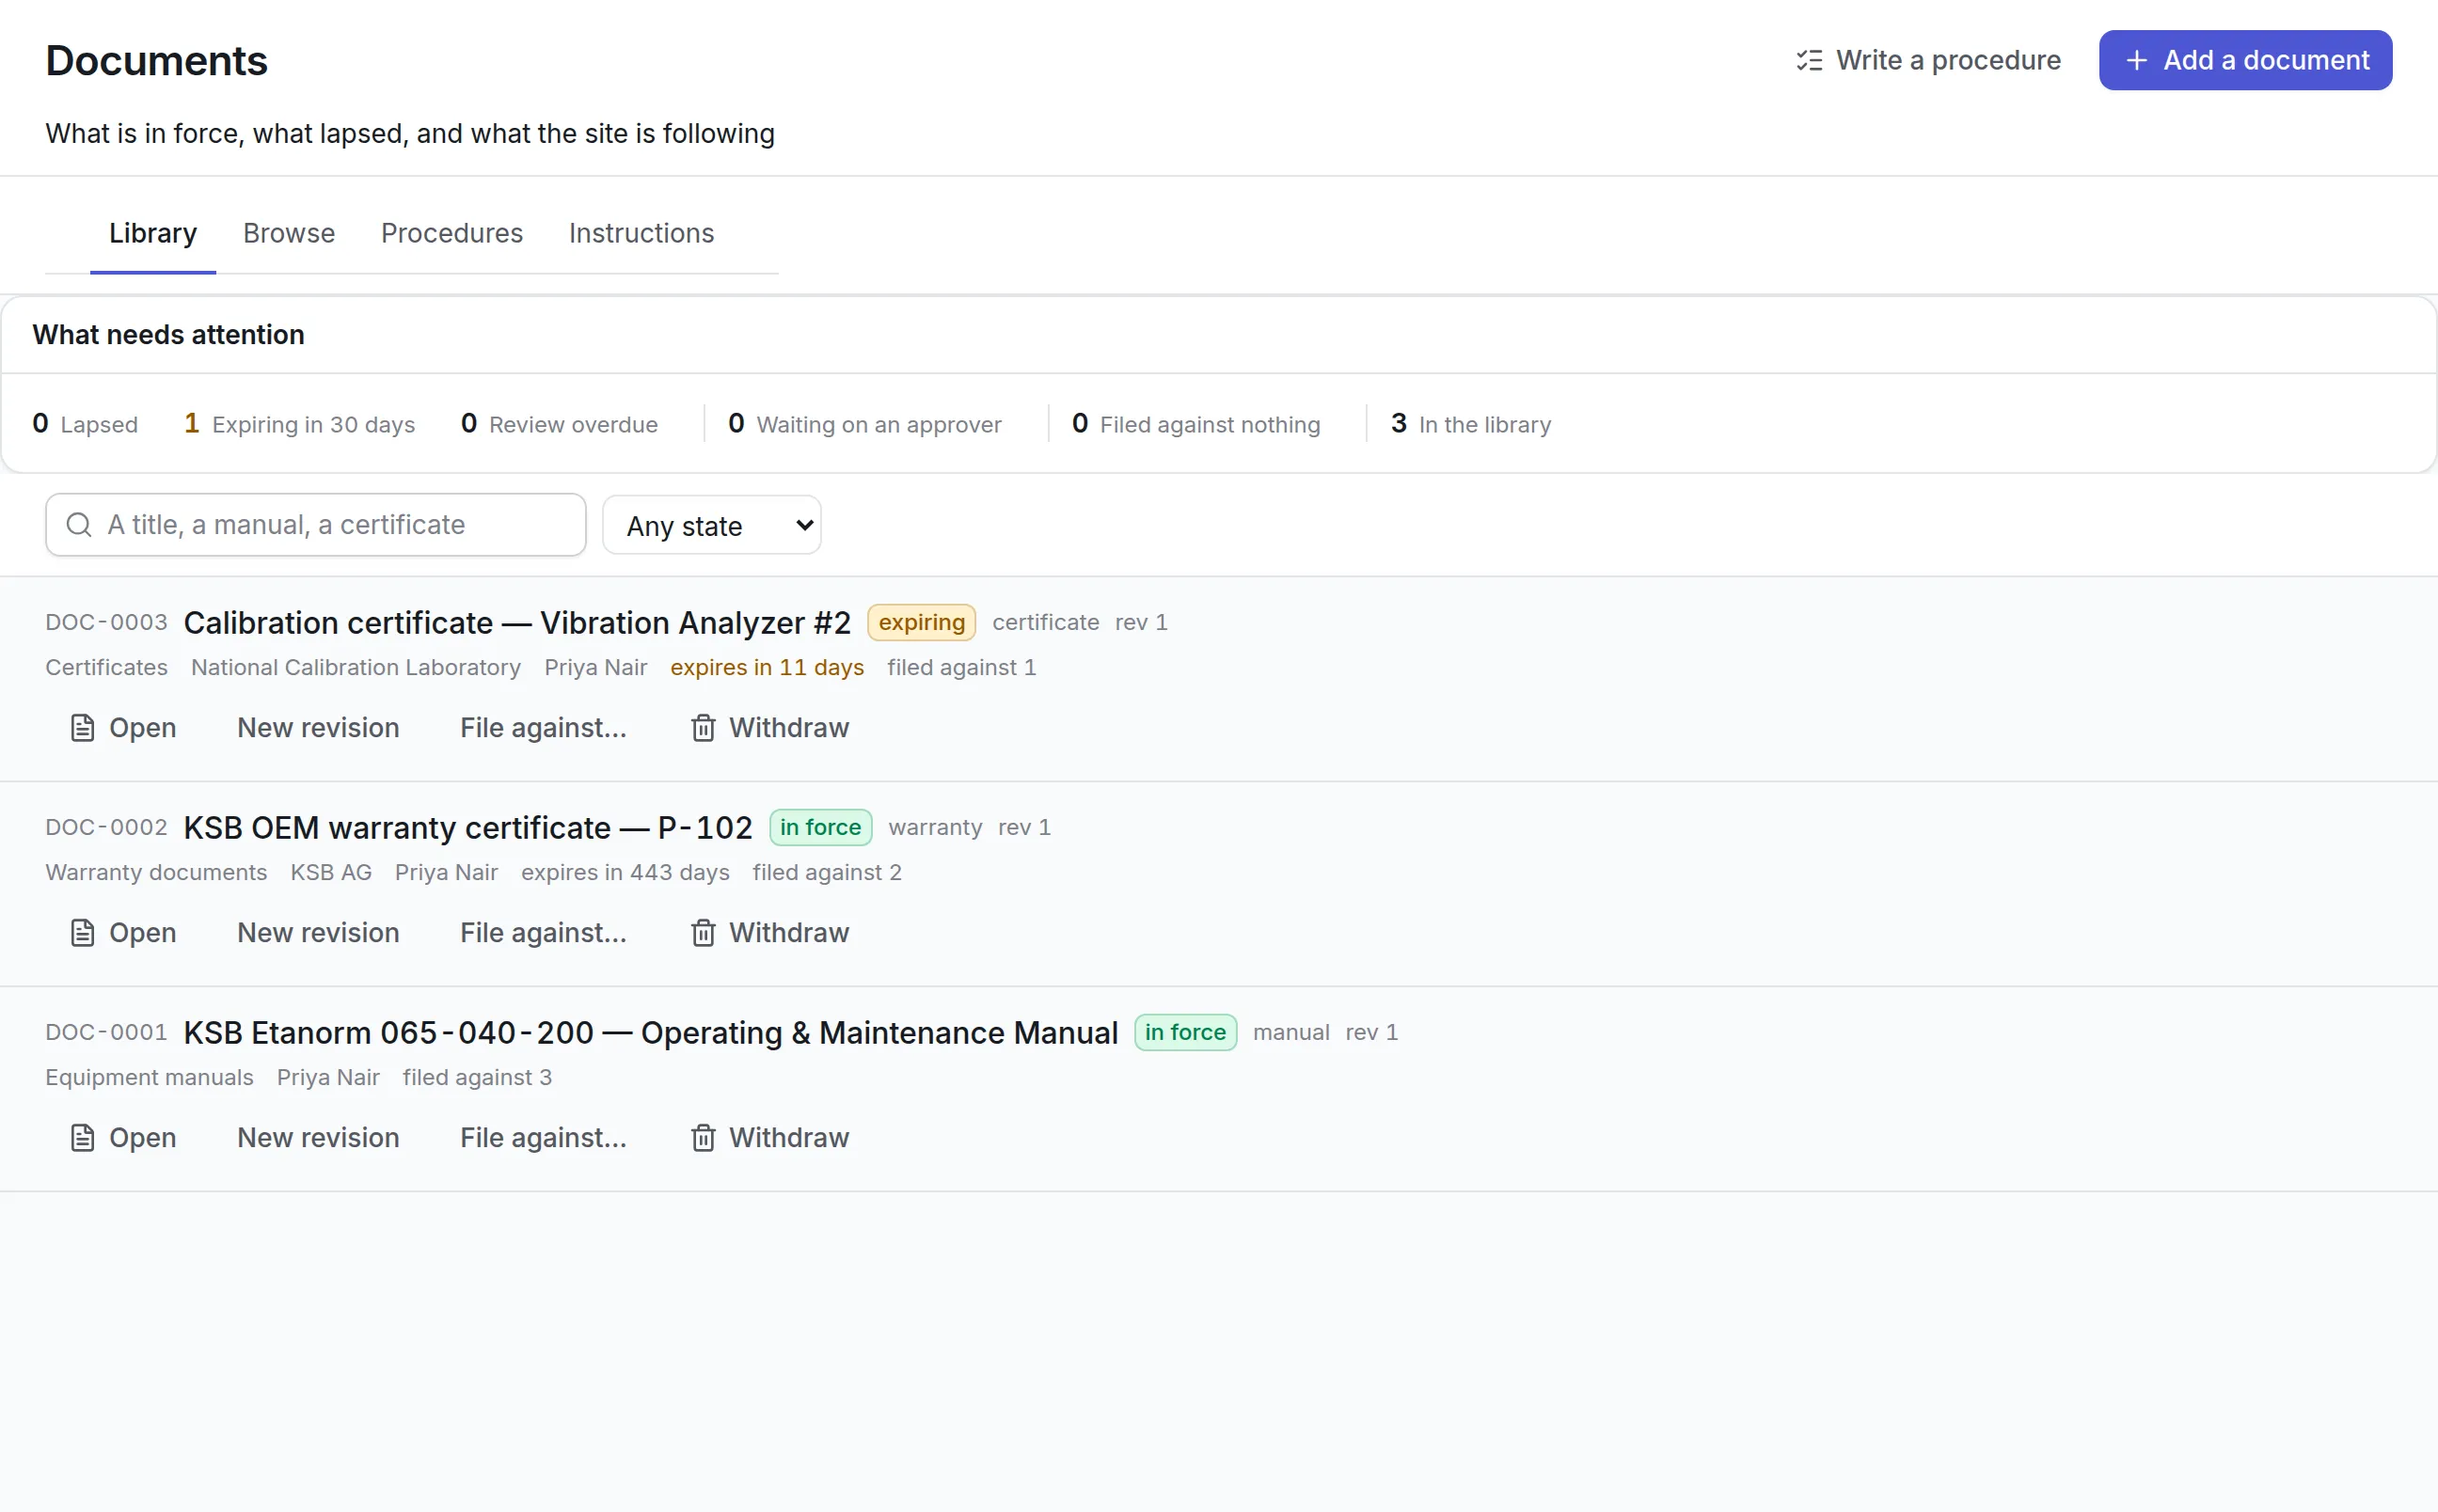Click the expiring status badge
This screenshot has width=2438, height=1512.
tap(921, 622)
